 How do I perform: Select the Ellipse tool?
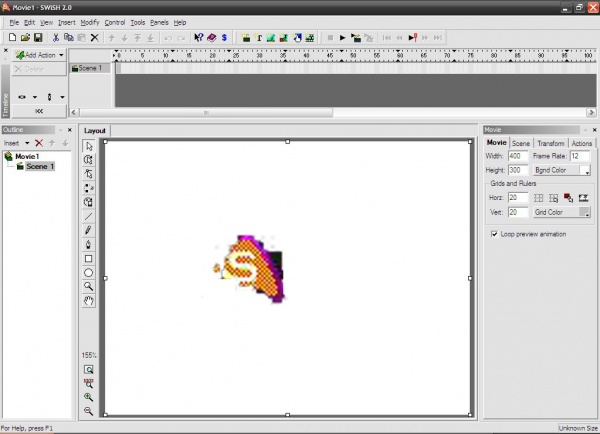[88, 272]
